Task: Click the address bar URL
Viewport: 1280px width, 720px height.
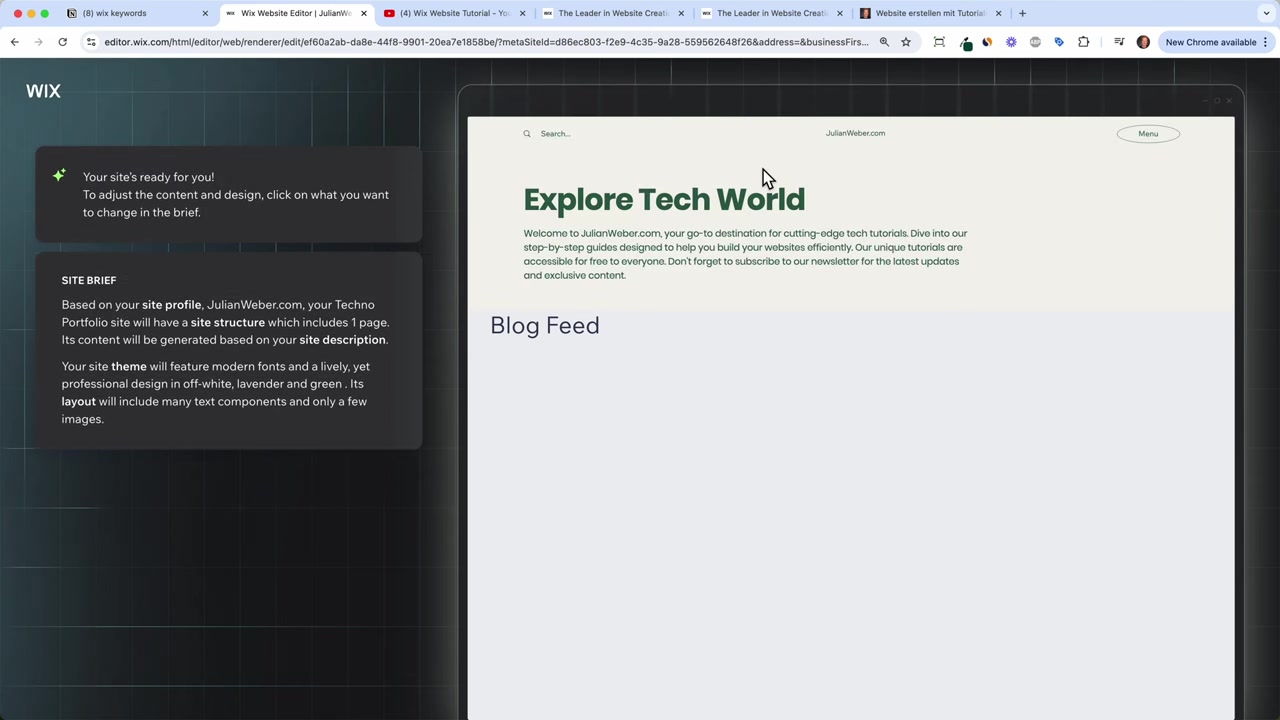Action: pyautogui.click(x=486, y=42)
